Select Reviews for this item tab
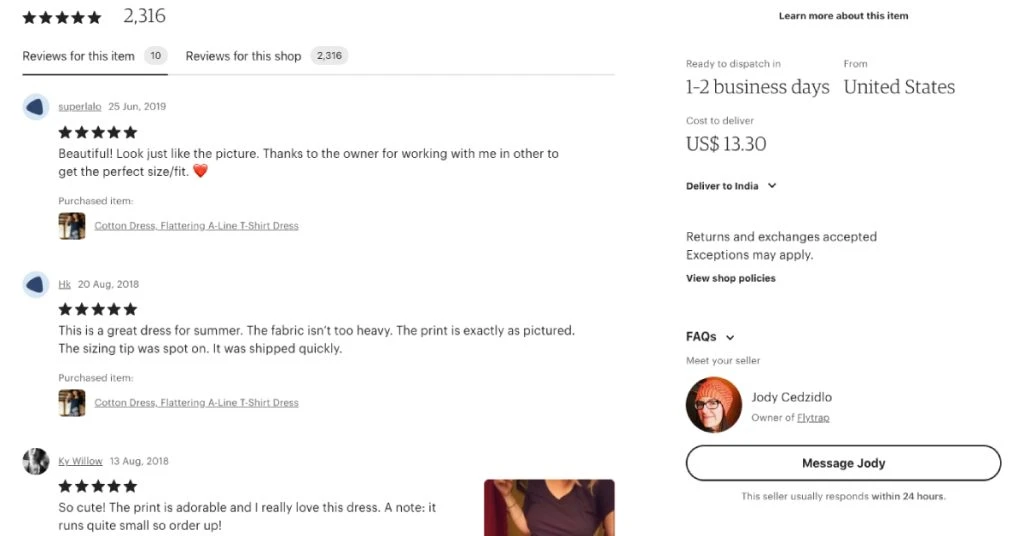The height and width of the screenshot is (536, 1024). tap(79, 56)
